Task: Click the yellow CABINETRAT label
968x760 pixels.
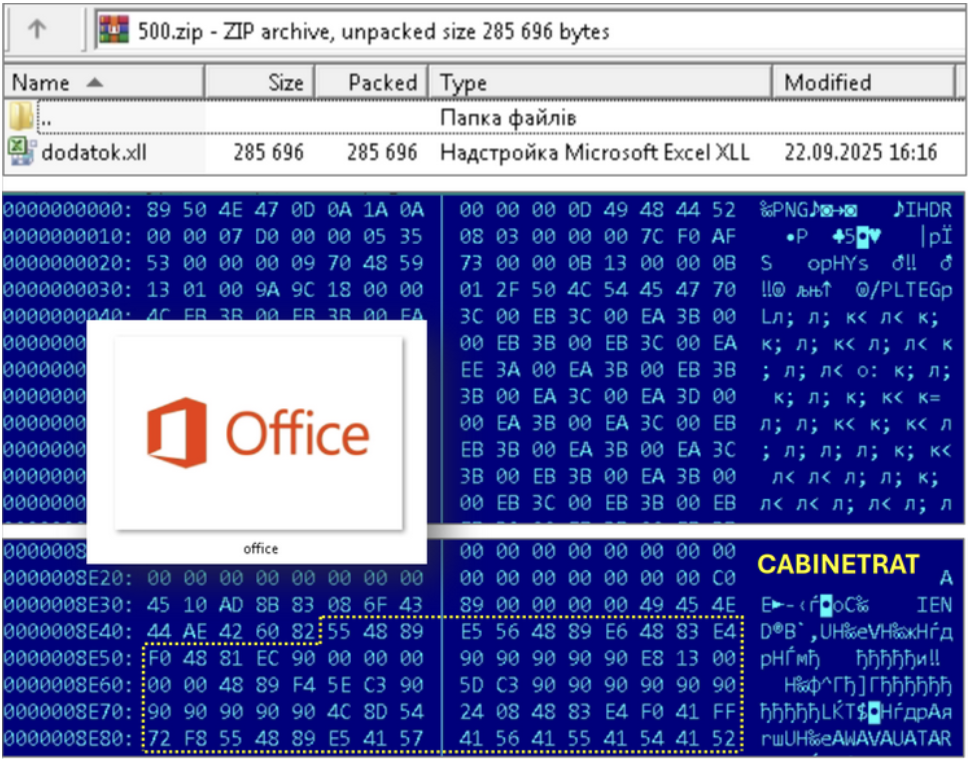Action: (837, 565)
